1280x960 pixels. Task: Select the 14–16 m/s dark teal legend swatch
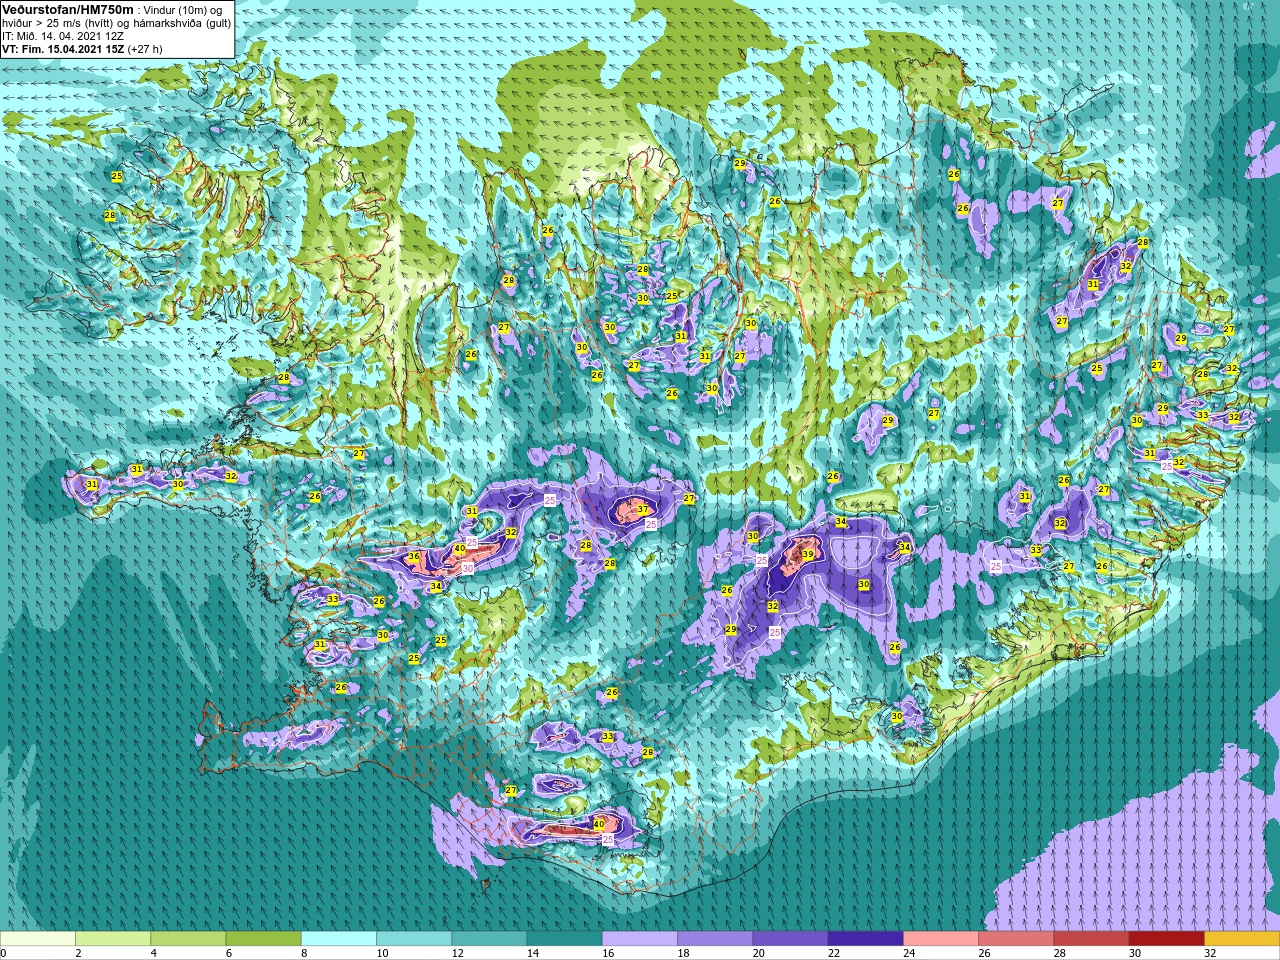click(x=564, y=939)
